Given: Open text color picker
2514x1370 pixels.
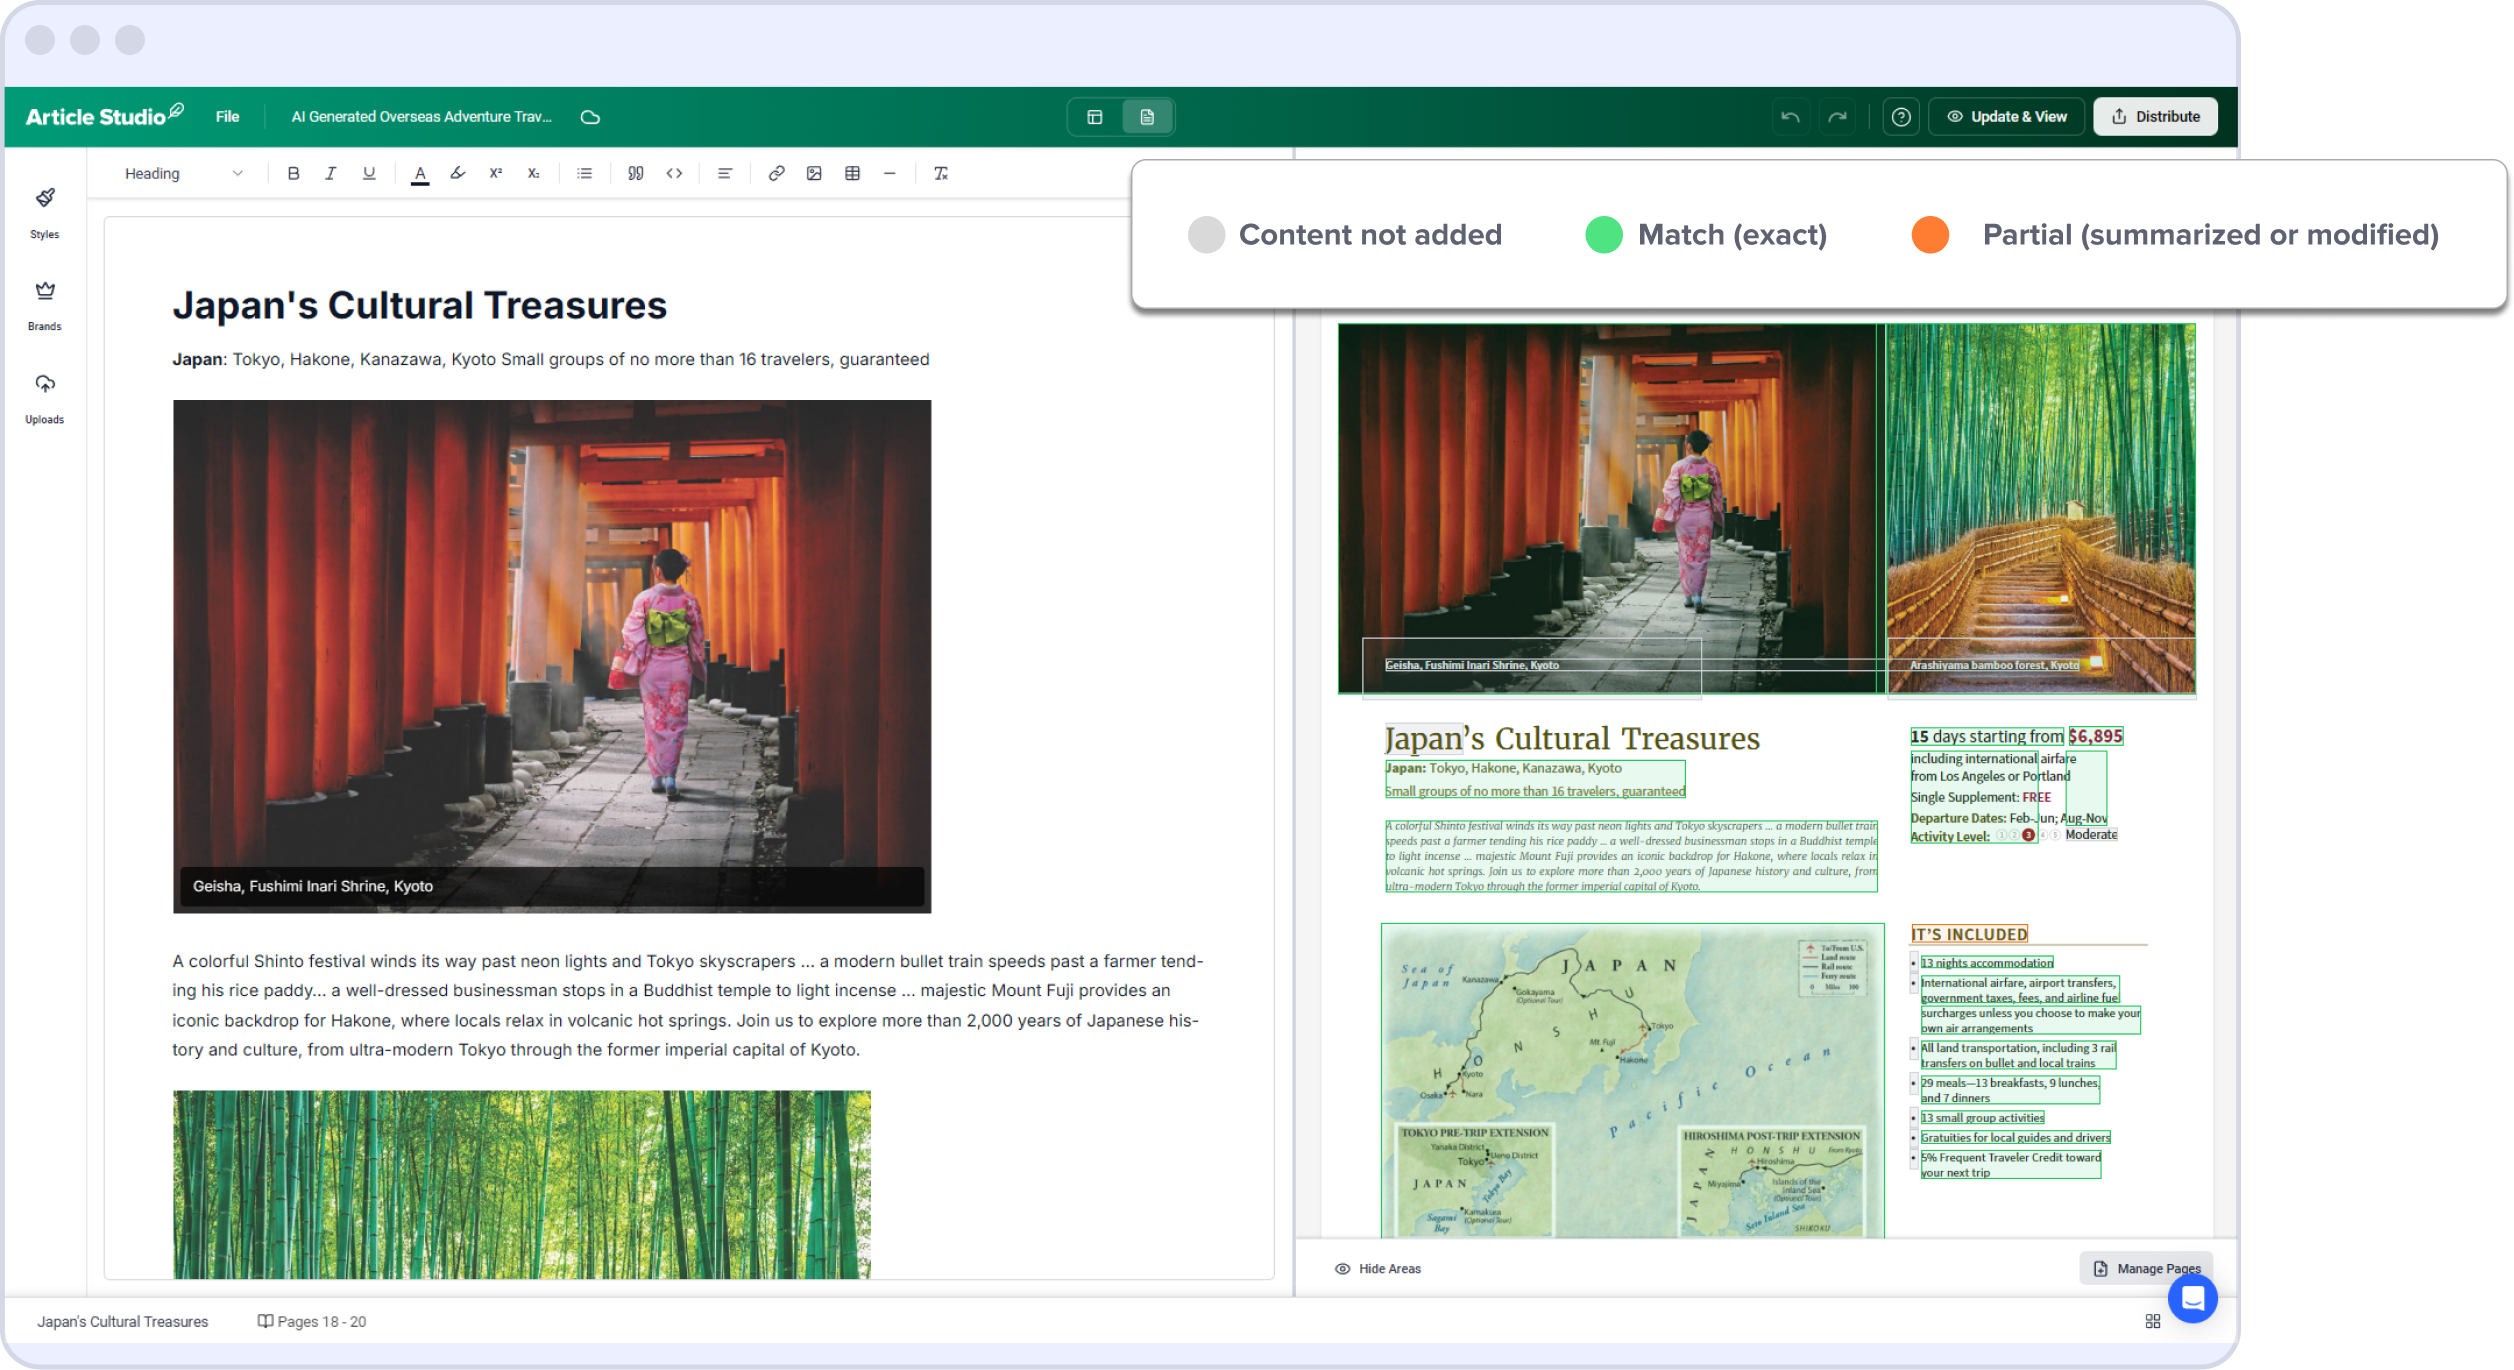Looking at the screenshot, I should 420,173.
